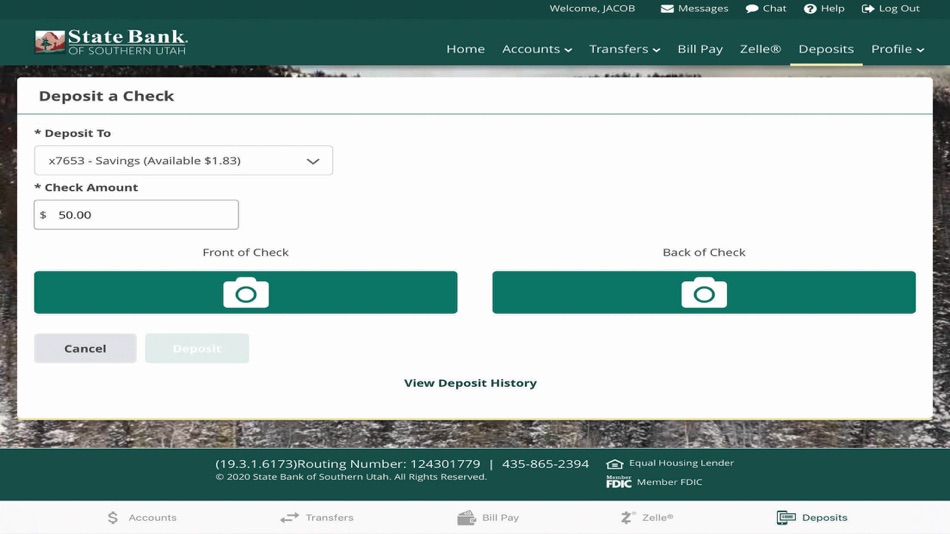Viewport: 950px width, 534px height.
Task: Click the Help question mark icon
Action: pos(810,8)
